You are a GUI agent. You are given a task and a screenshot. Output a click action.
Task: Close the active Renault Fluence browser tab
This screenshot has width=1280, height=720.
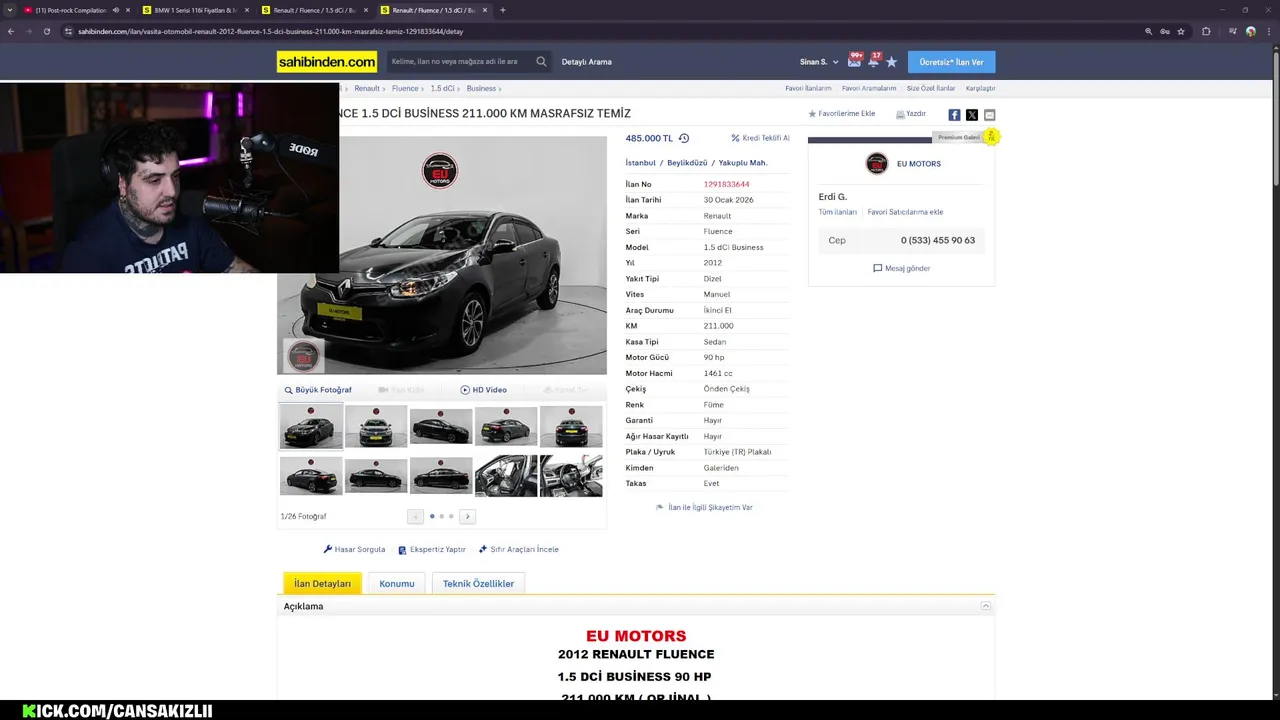pos(484,10)
